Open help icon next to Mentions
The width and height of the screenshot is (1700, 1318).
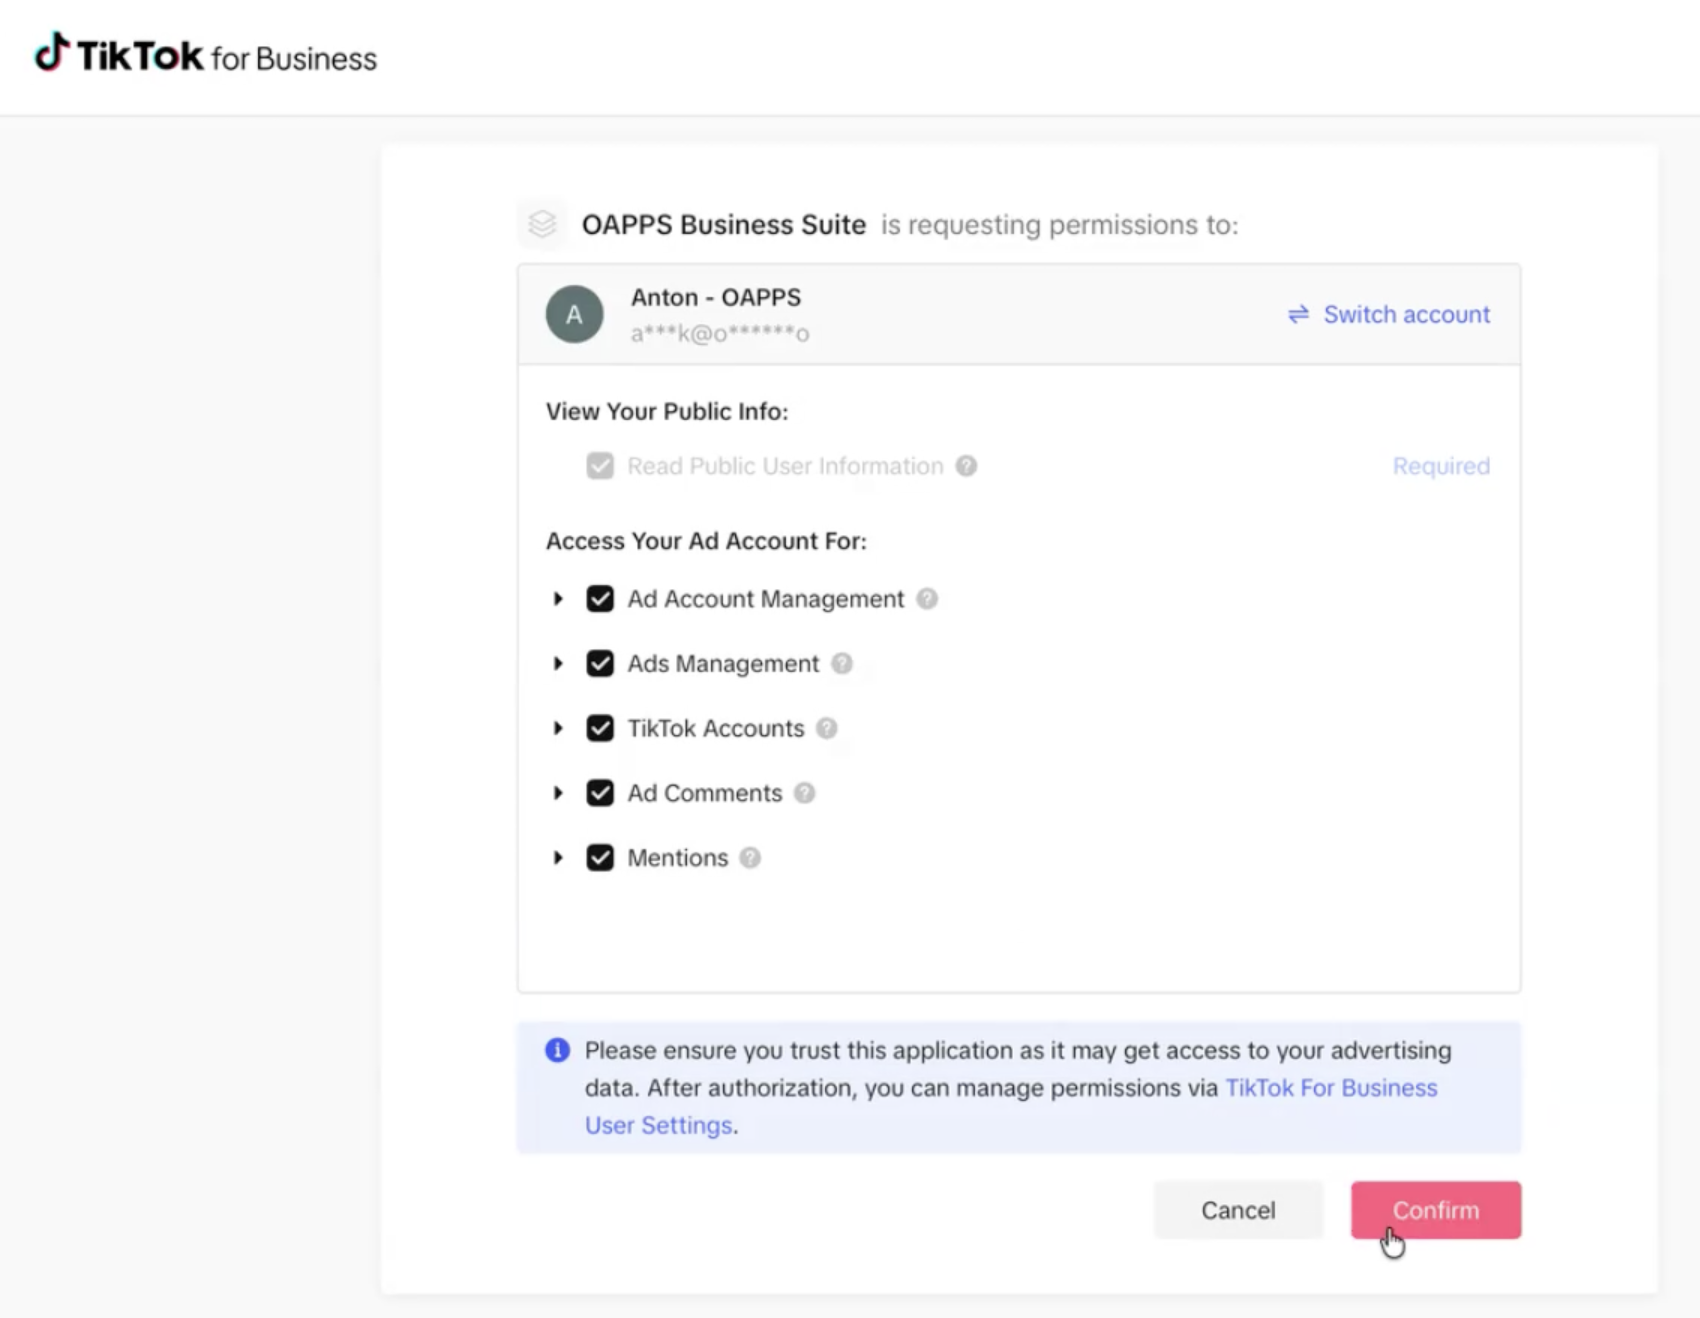[750, 858]
